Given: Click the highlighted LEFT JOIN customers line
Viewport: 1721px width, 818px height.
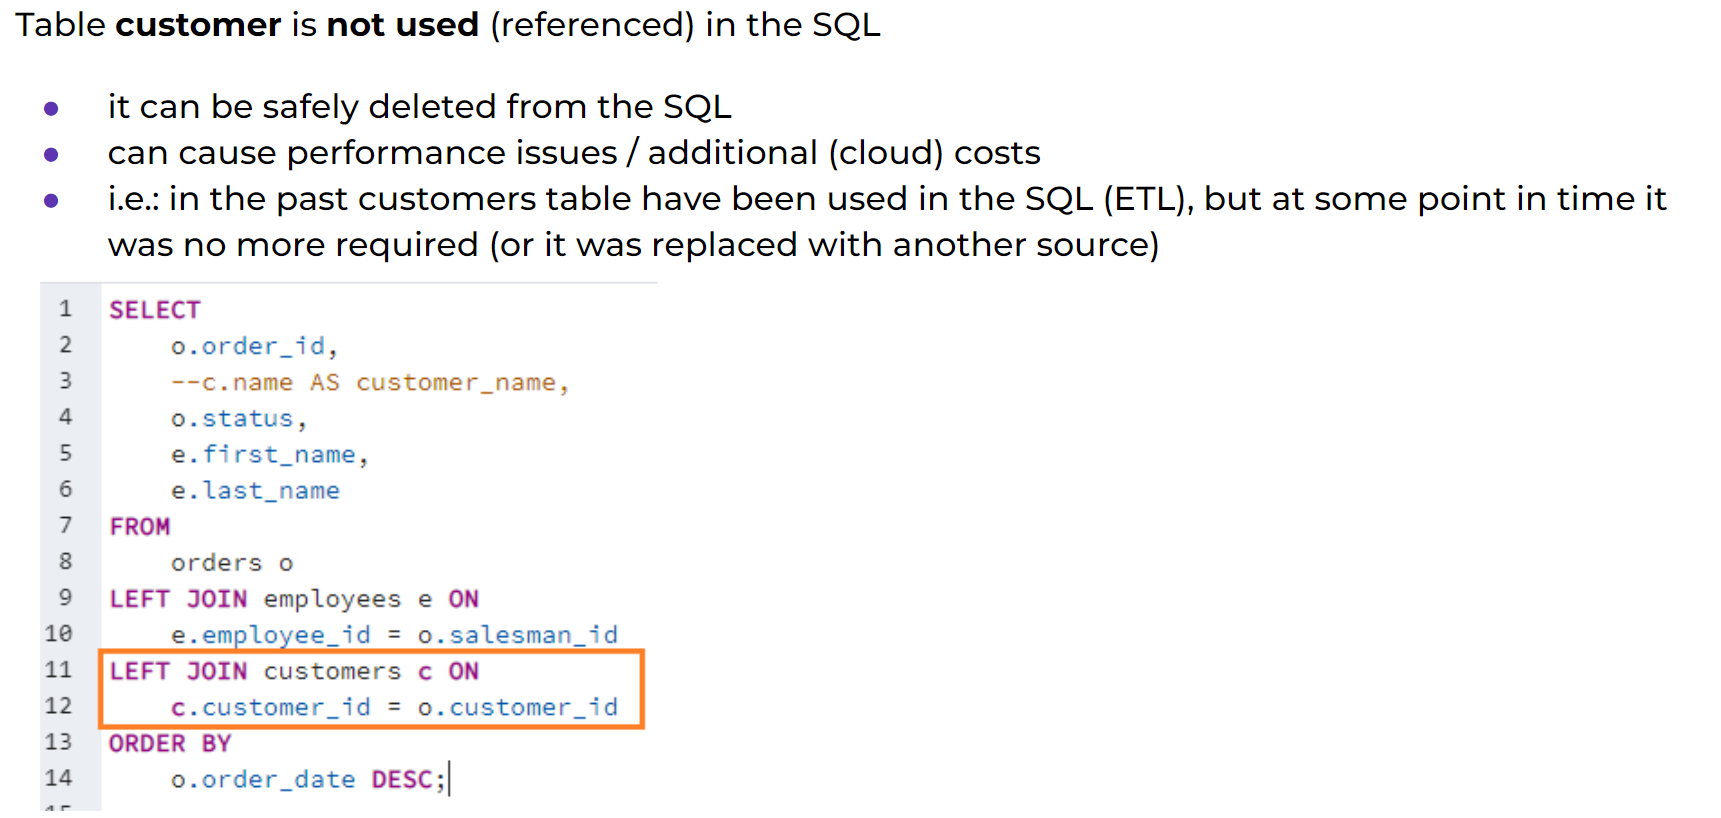Looking at the screenshot, I should (x=294, y=671).
